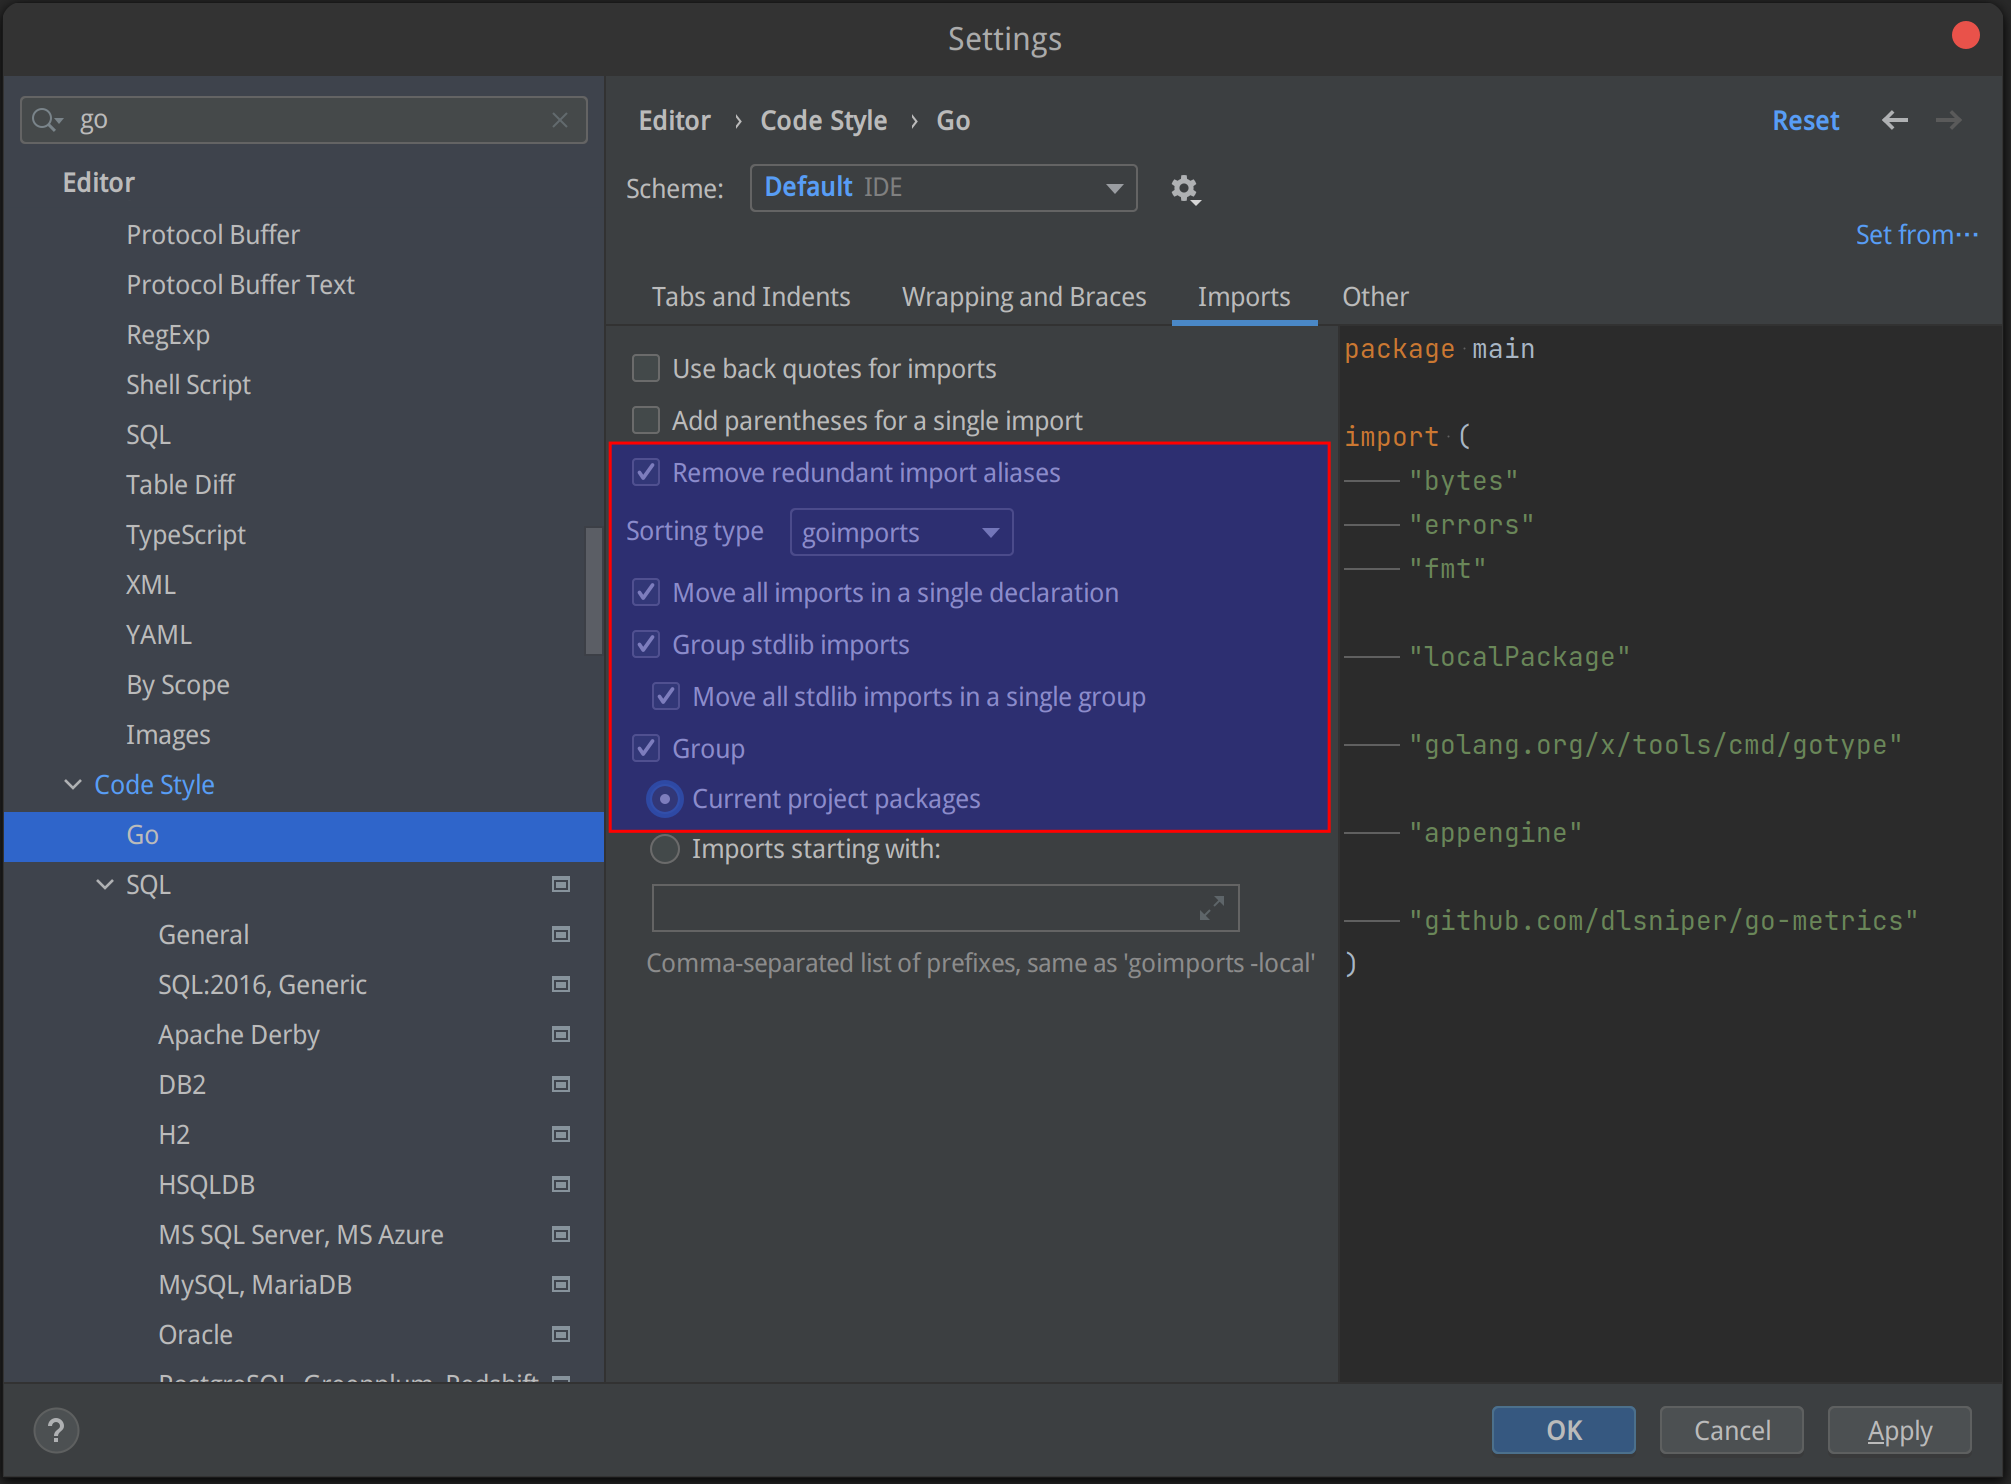Click the help question mark icon
Viewport: 2011px width, 1484px height.
56,1430
